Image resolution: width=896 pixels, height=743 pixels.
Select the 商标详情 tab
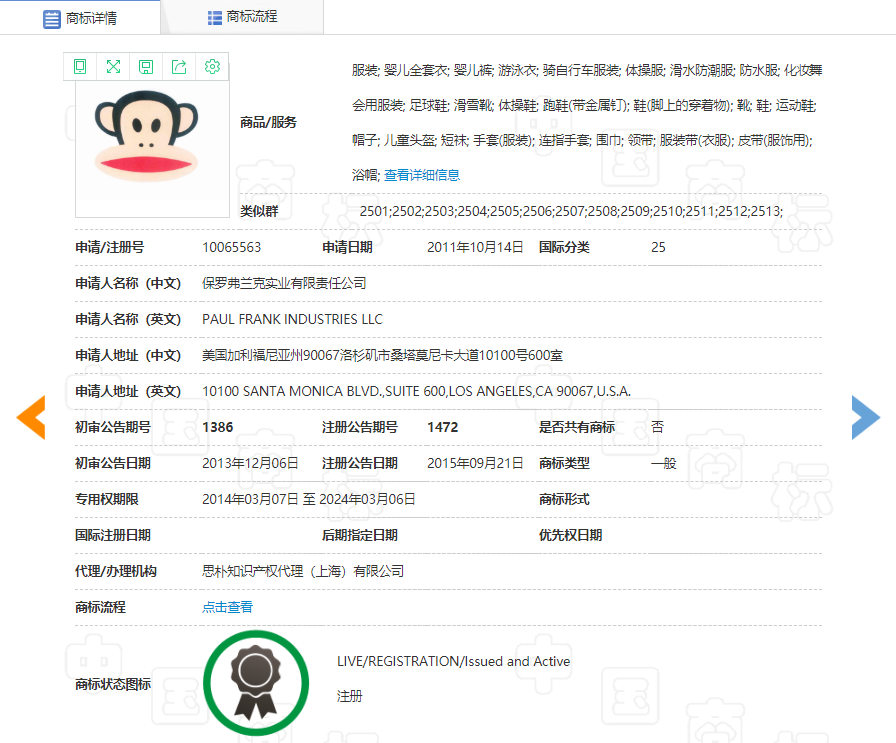[x=80, y=18]
